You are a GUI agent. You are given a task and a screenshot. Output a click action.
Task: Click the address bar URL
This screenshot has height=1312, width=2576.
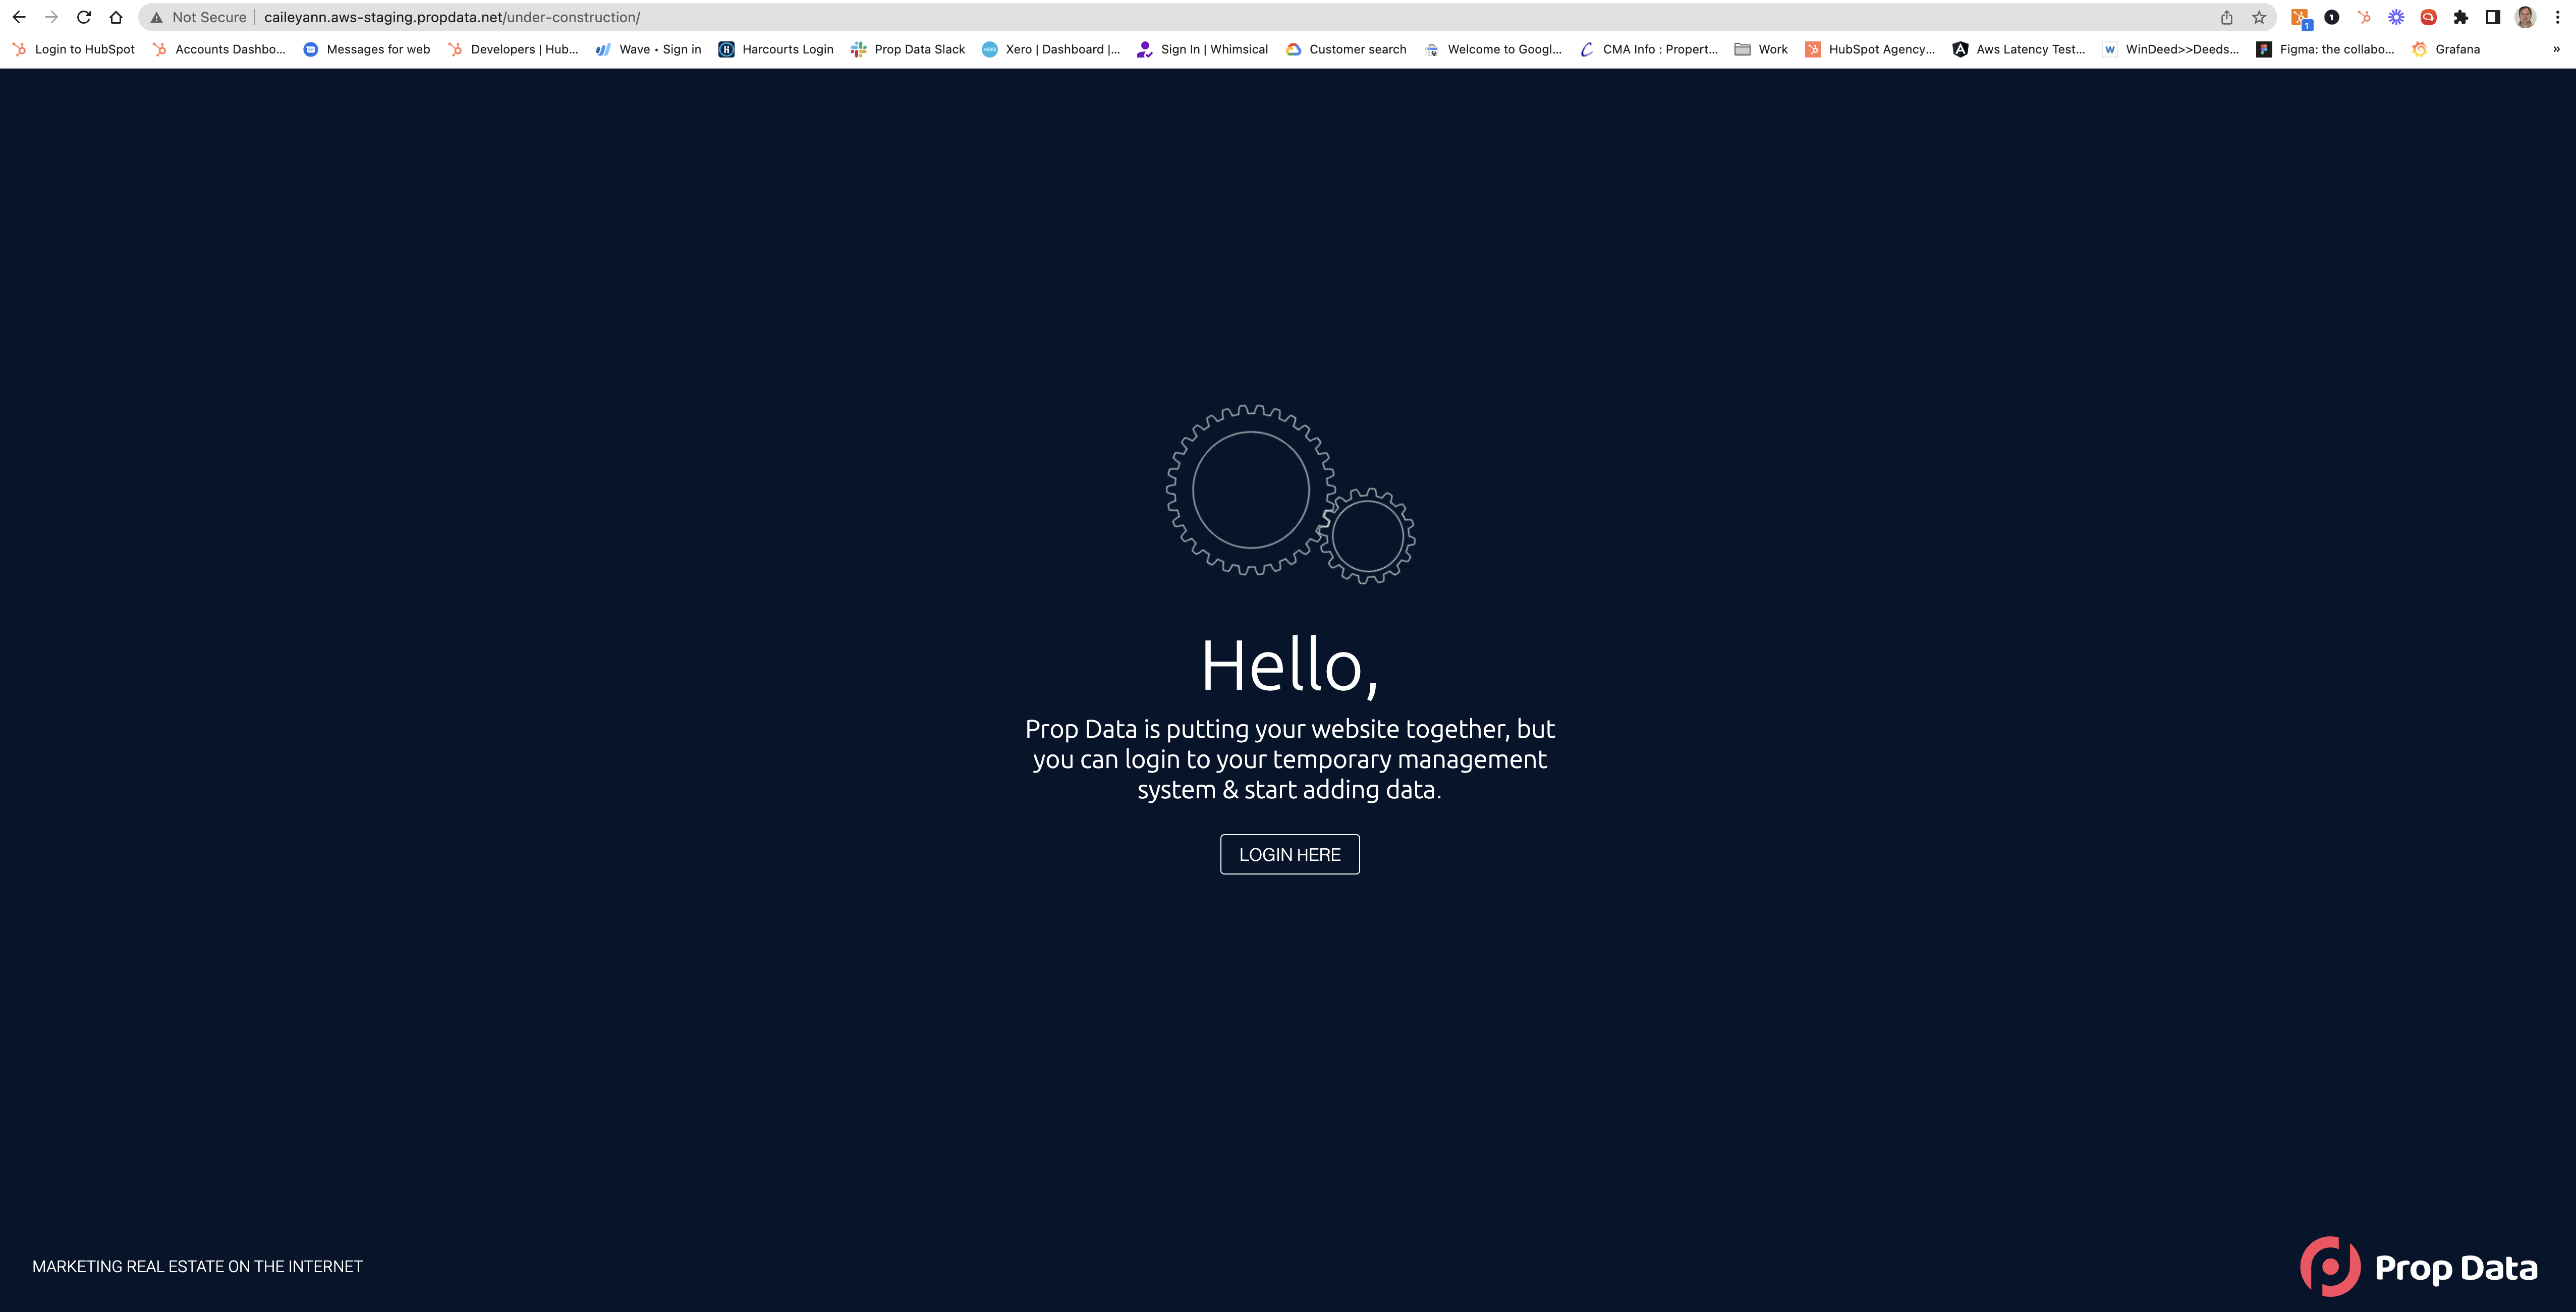point(452,17)
